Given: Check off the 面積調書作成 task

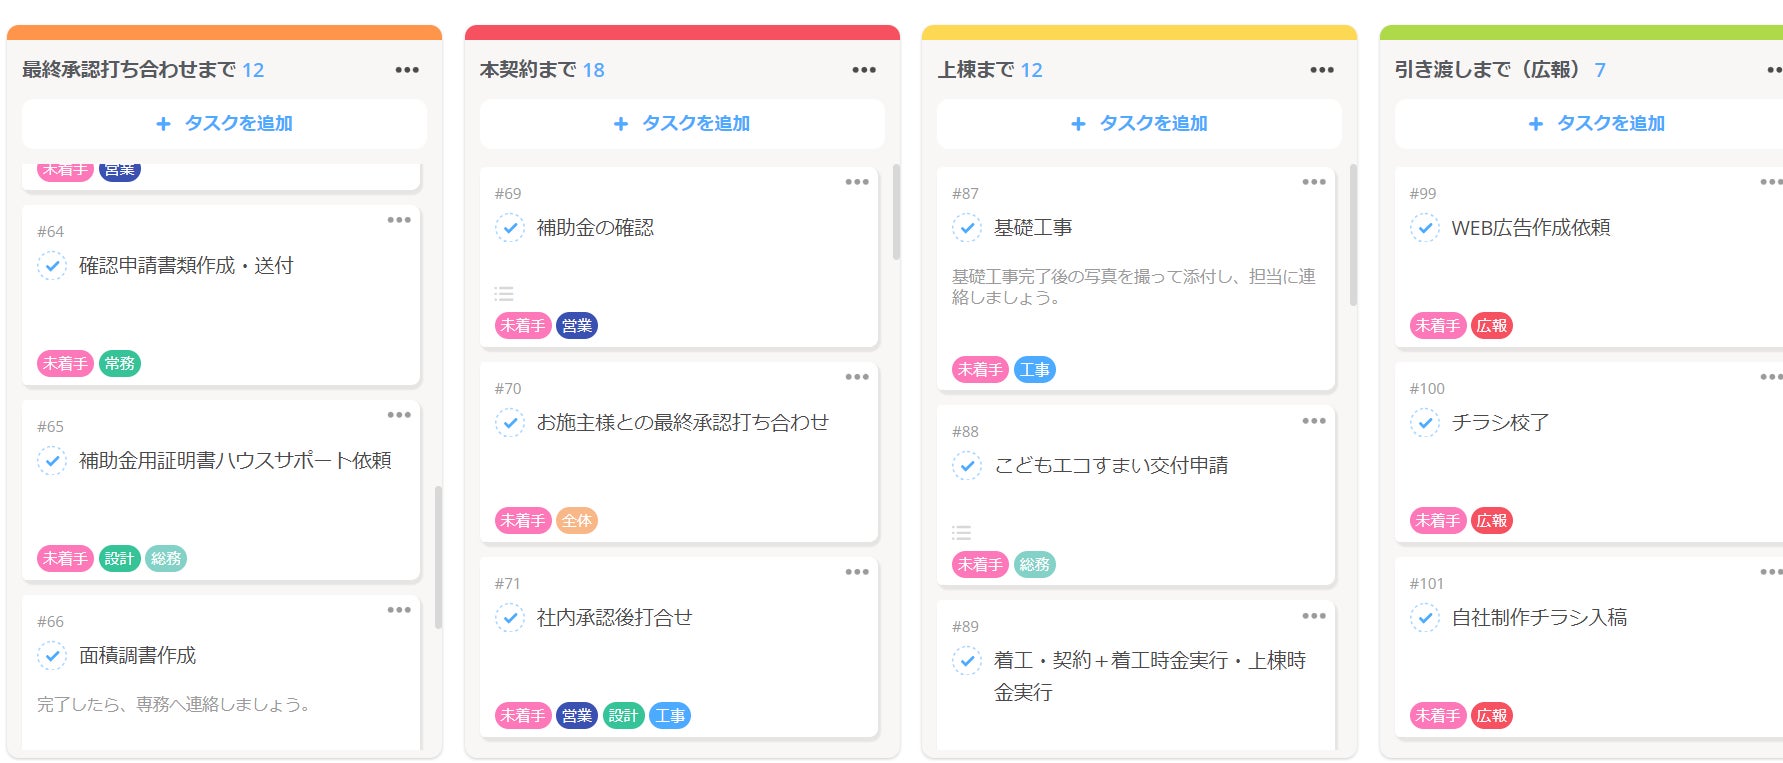Looking at the screenshot, I should 52,656.
